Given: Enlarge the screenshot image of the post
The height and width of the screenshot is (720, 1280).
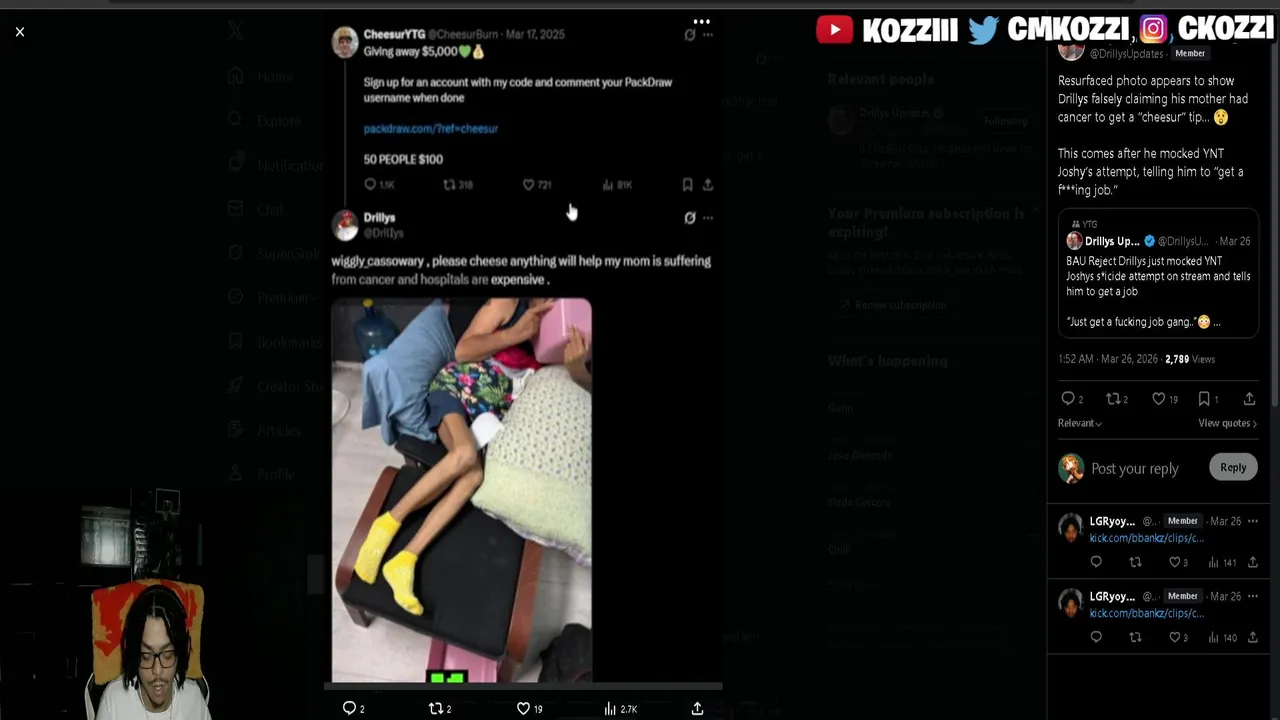Looking at the screenshot, I should (x=461, y=490).
